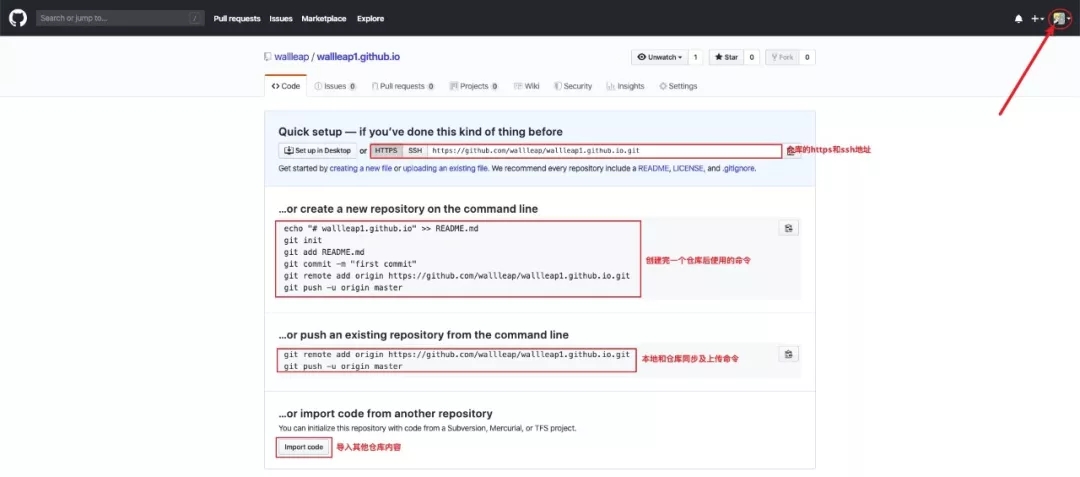This screenshot has height=477, width=1080.
Task: Copy the push existing repository commands
Action: tap(788, 354)
